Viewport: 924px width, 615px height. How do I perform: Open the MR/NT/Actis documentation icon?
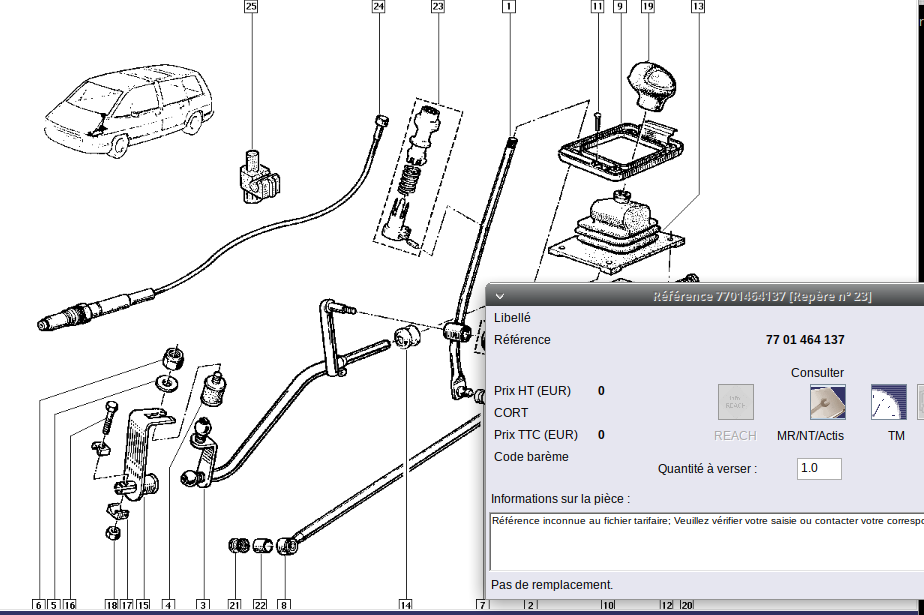(827, 402)
